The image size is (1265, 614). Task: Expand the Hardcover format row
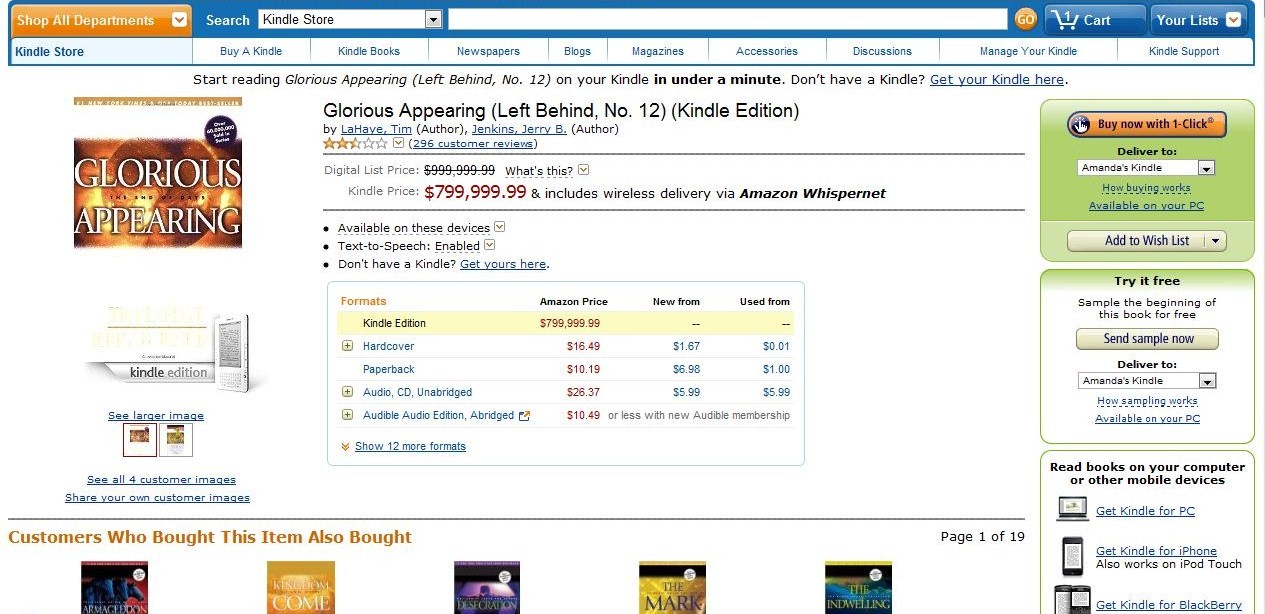[347, 346]
